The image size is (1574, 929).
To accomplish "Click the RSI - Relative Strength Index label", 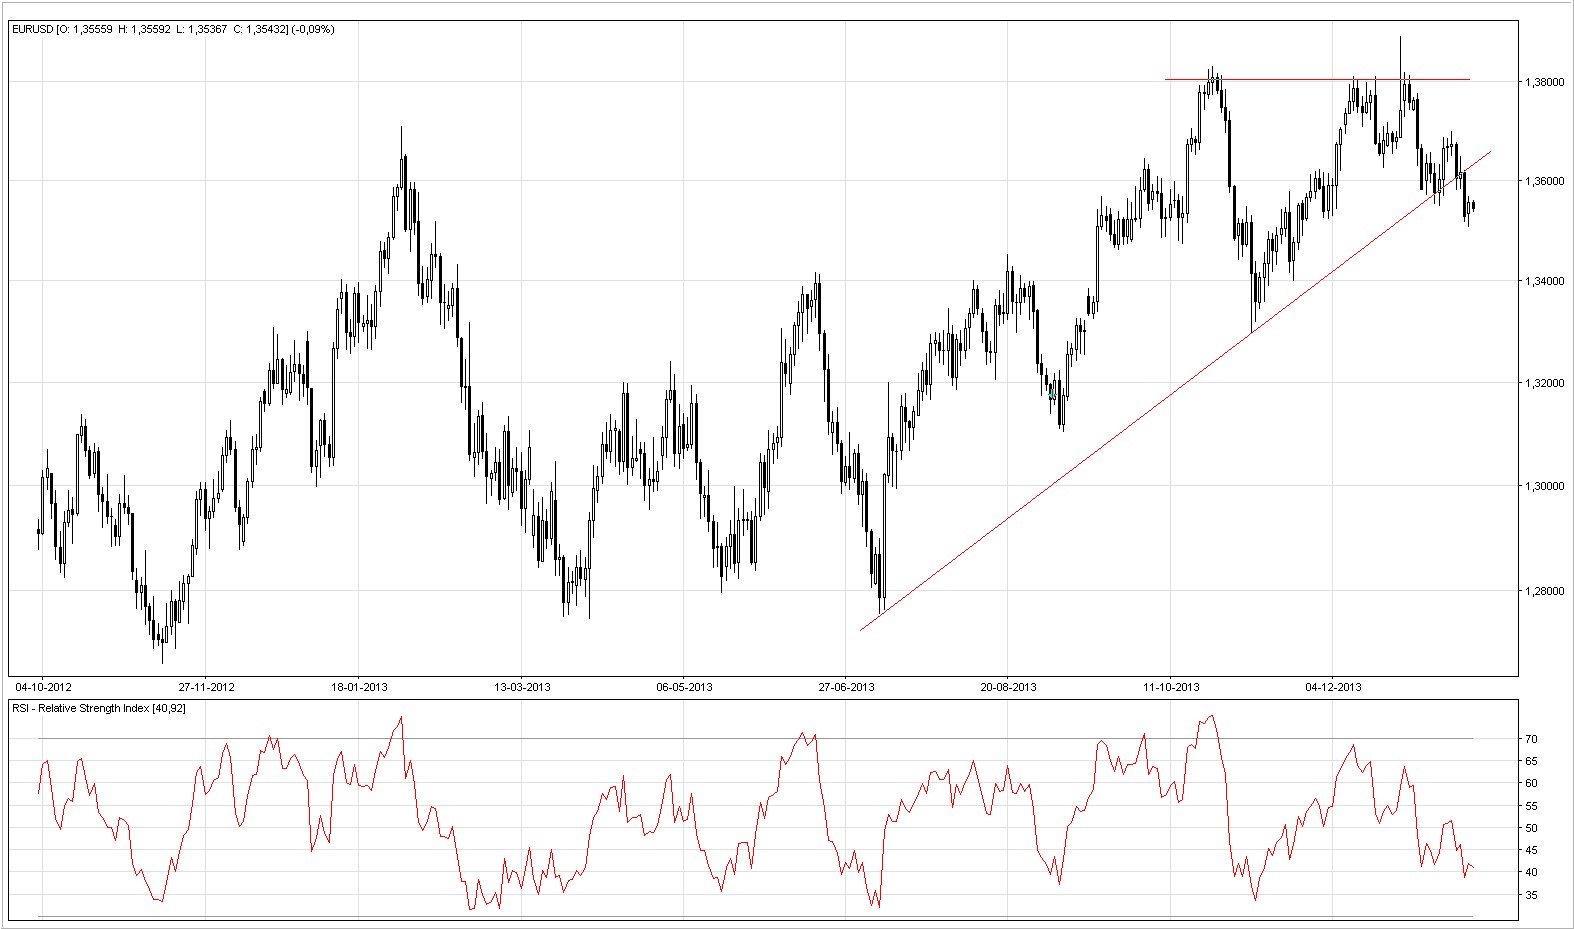I will tap(99, 708).
